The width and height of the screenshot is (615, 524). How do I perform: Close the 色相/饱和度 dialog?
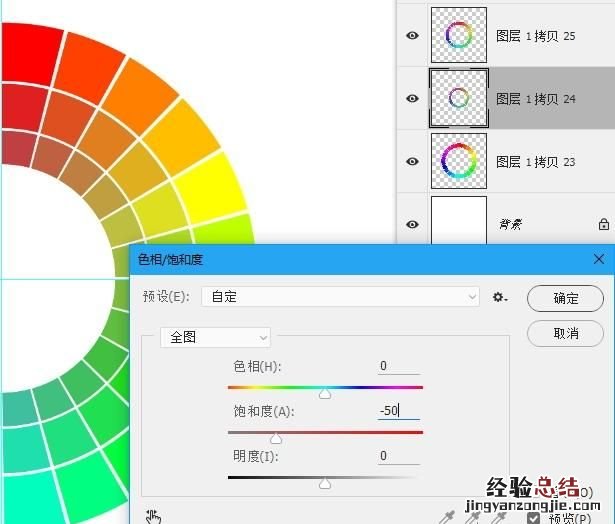599,260
